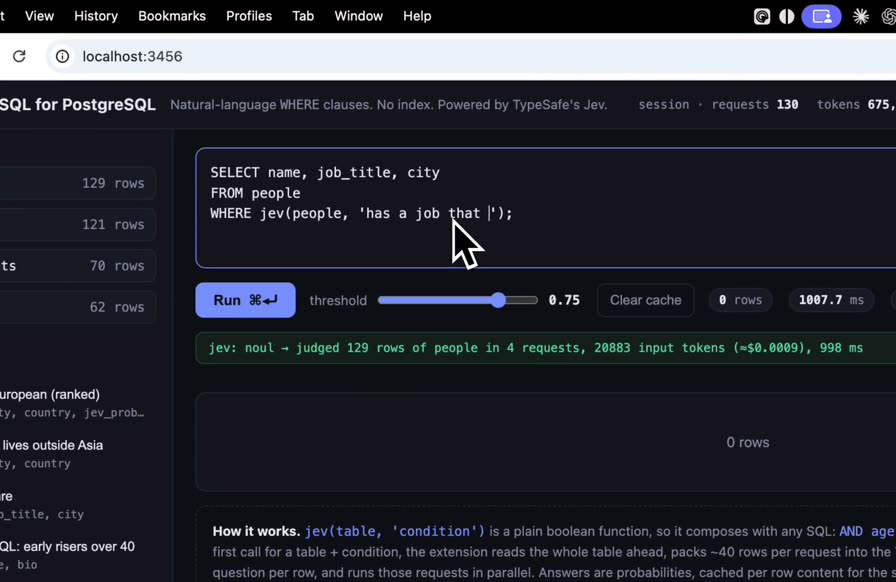Reload the page with the refresh icon
Image resolution: width=896 pixels, height=582 pixels.
(19, 56)
